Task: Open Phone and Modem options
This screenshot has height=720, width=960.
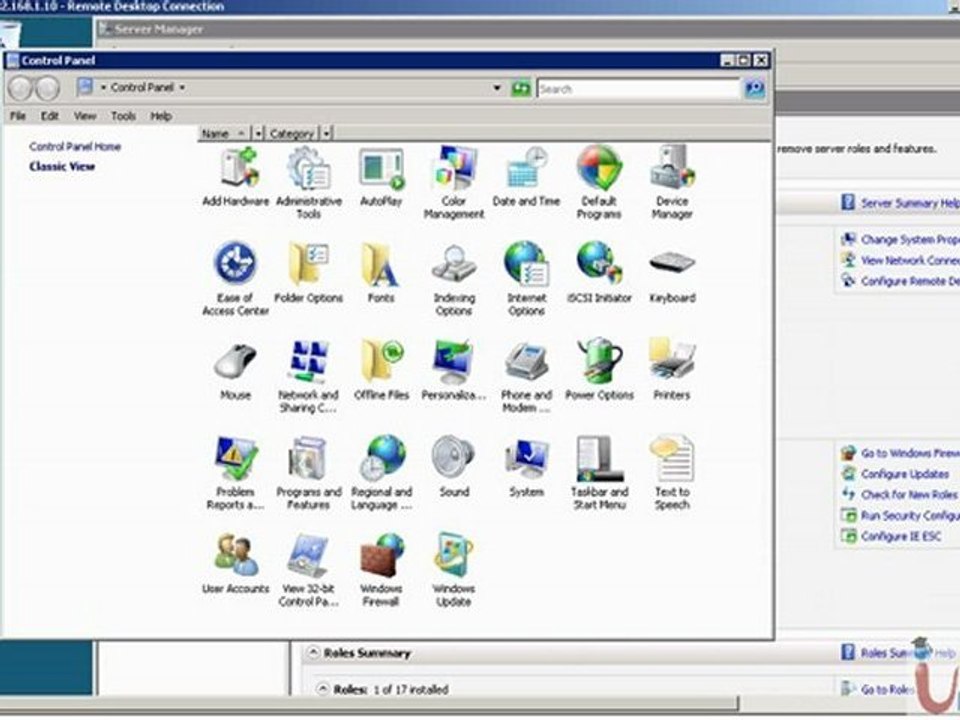Action: click(x=526, y=376)
